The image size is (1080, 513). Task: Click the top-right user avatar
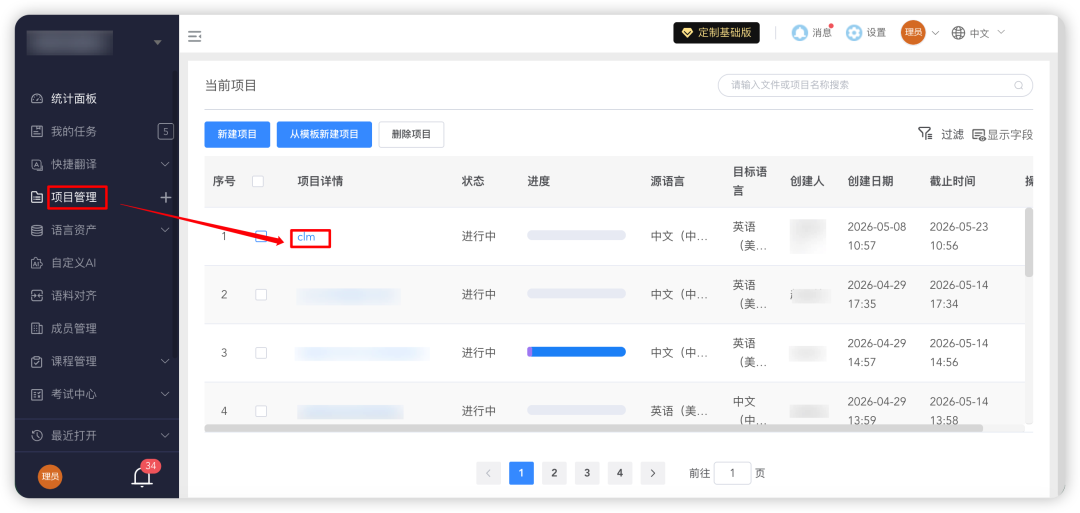tap(913, 32)
